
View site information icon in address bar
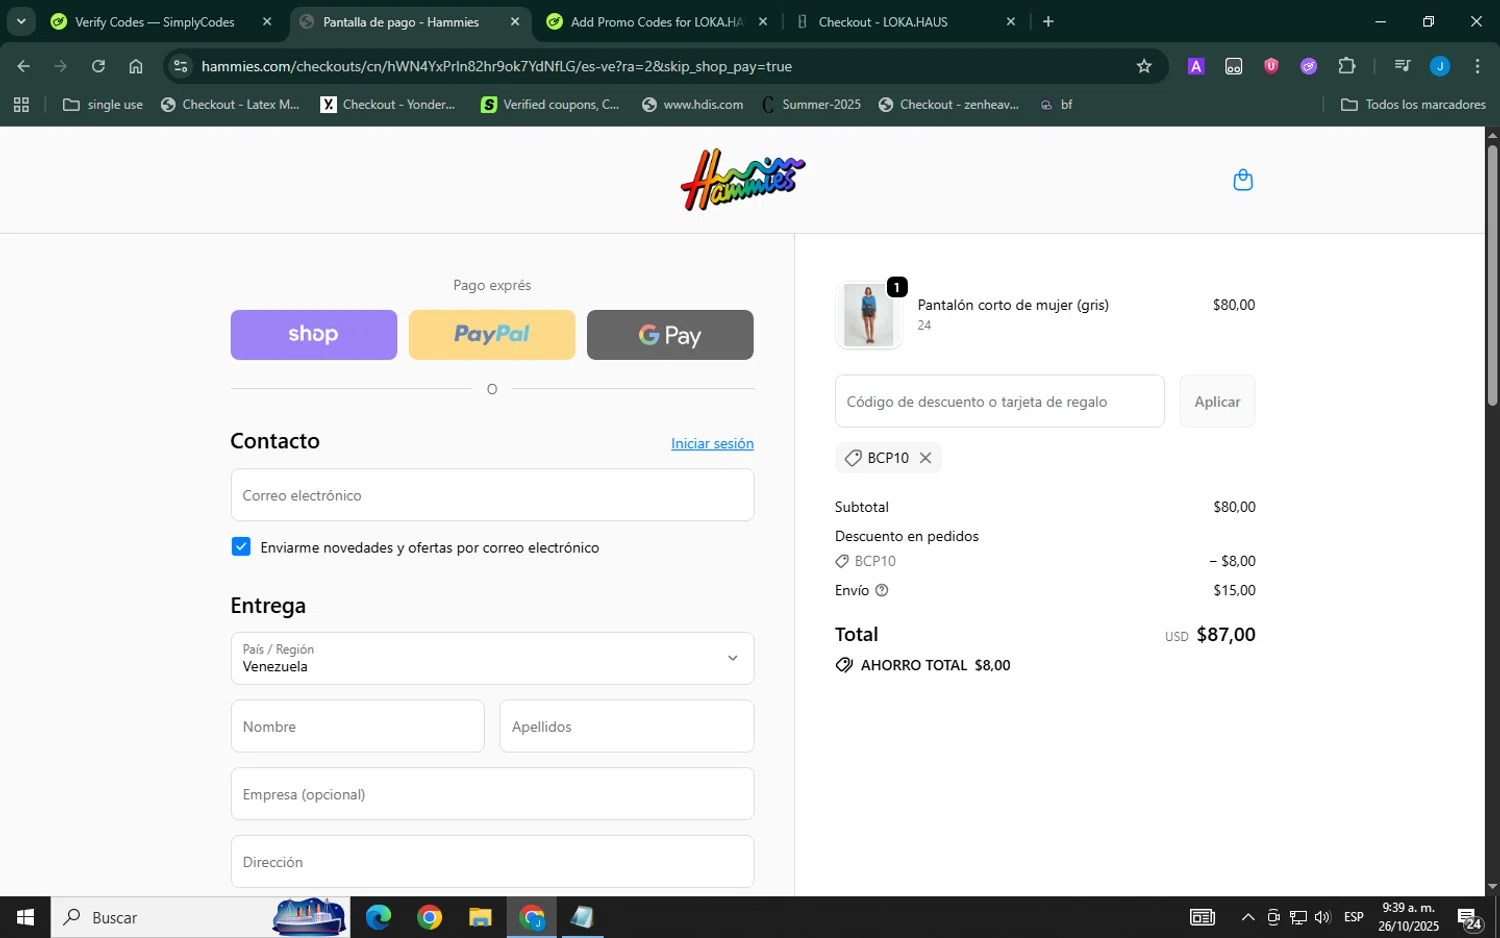180,66
